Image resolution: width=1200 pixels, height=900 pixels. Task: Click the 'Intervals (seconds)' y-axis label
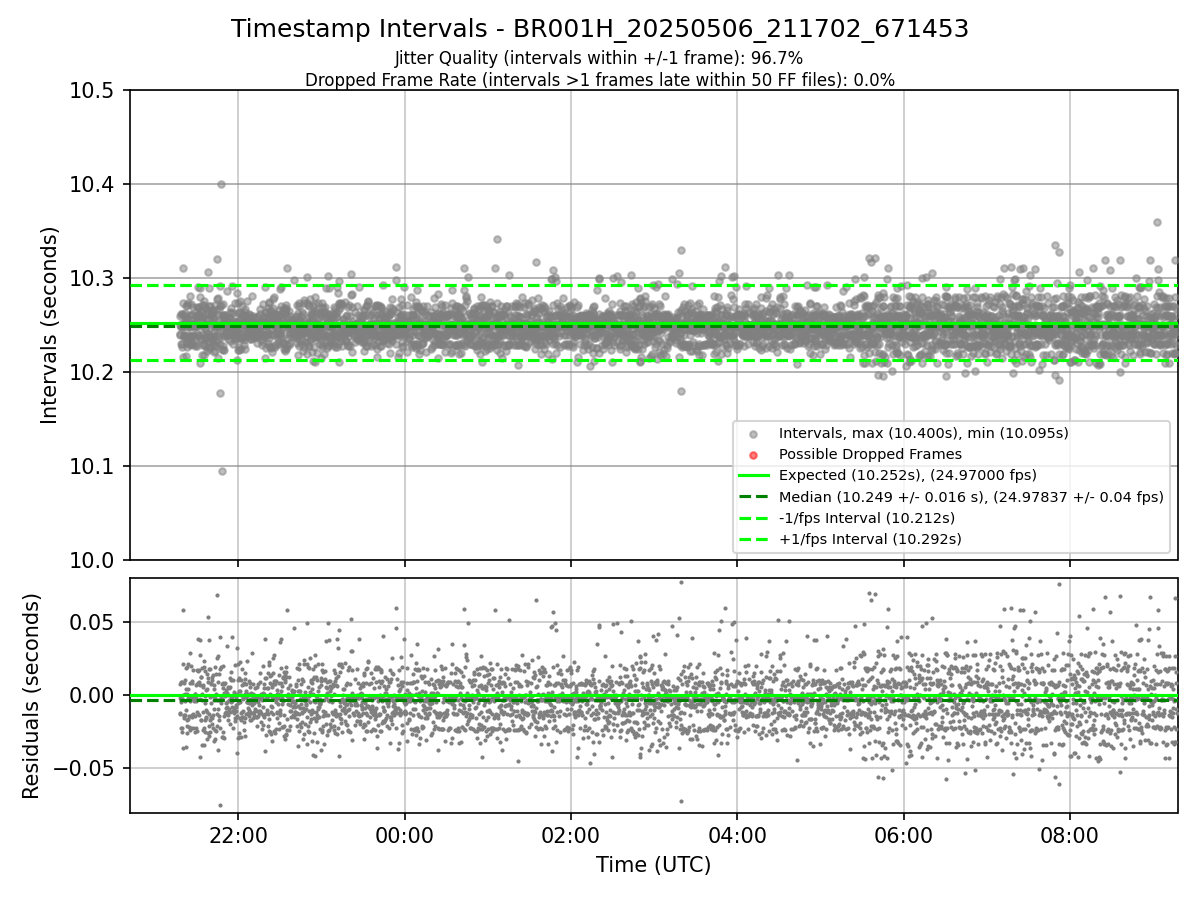point(50,325)
